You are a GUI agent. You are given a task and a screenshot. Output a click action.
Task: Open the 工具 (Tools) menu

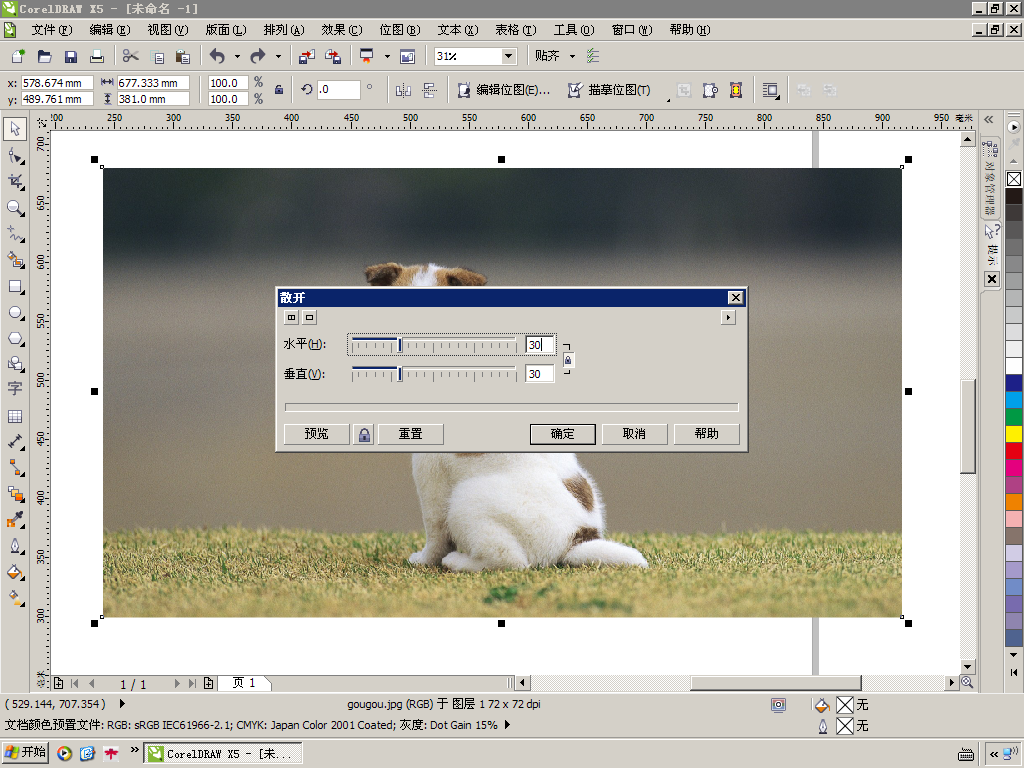point(574,30)
